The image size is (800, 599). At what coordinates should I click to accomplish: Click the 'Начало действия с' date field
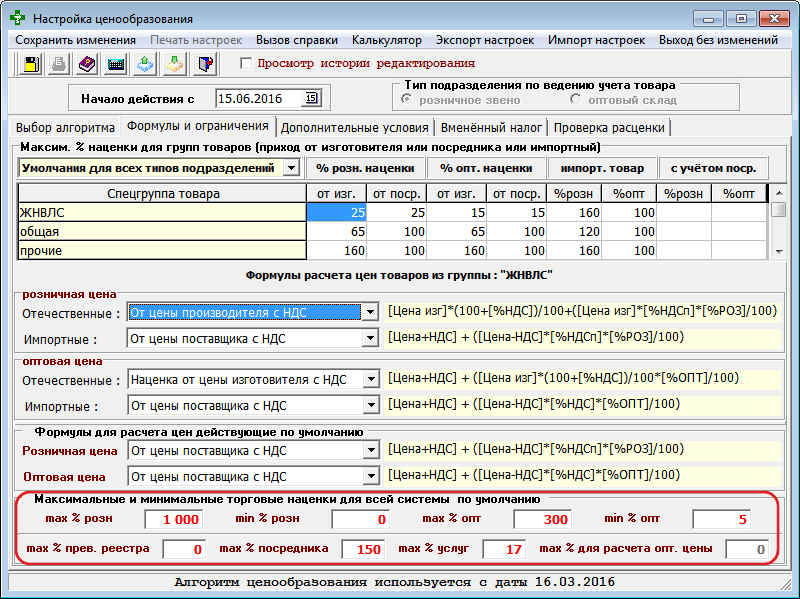[x=259, y=98]
